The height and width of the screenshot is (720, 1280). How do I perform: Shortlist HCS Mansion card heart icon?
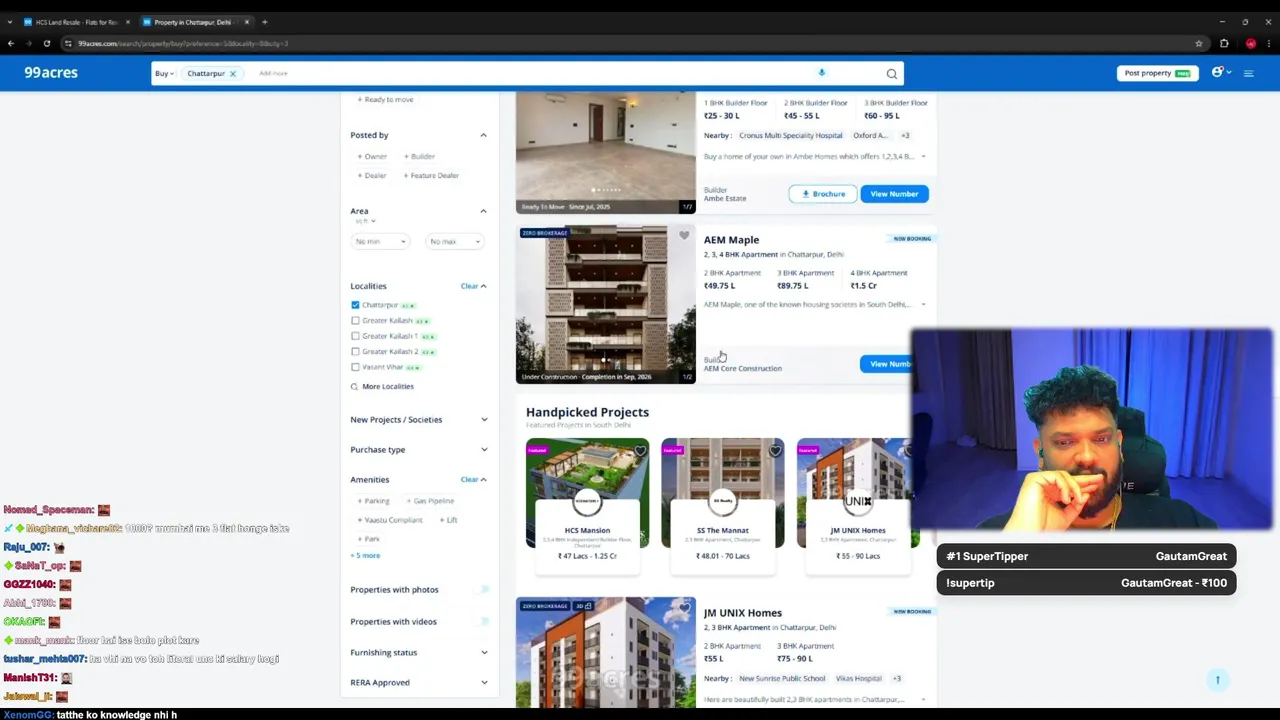[640, 451]
